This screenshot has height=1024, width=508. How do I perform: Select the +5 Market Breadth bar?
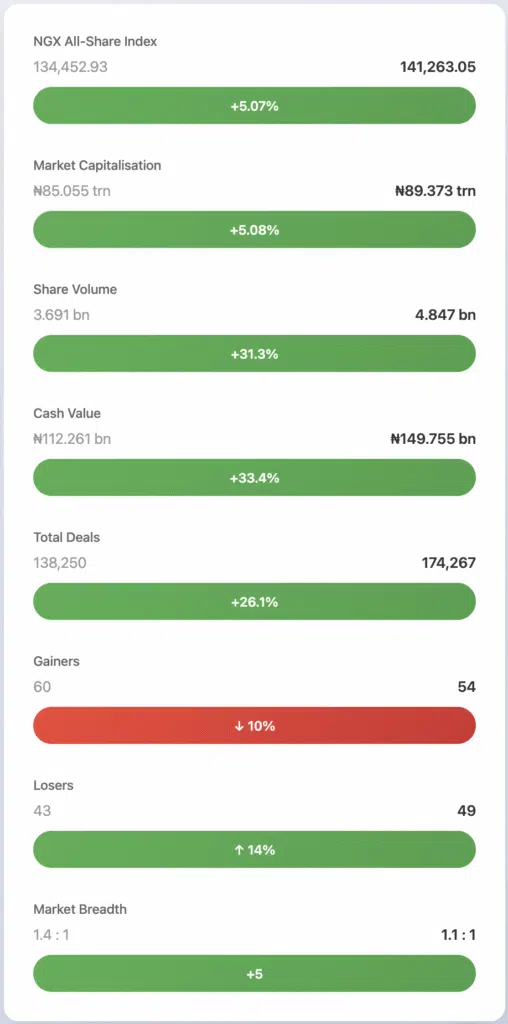(254, 974)
